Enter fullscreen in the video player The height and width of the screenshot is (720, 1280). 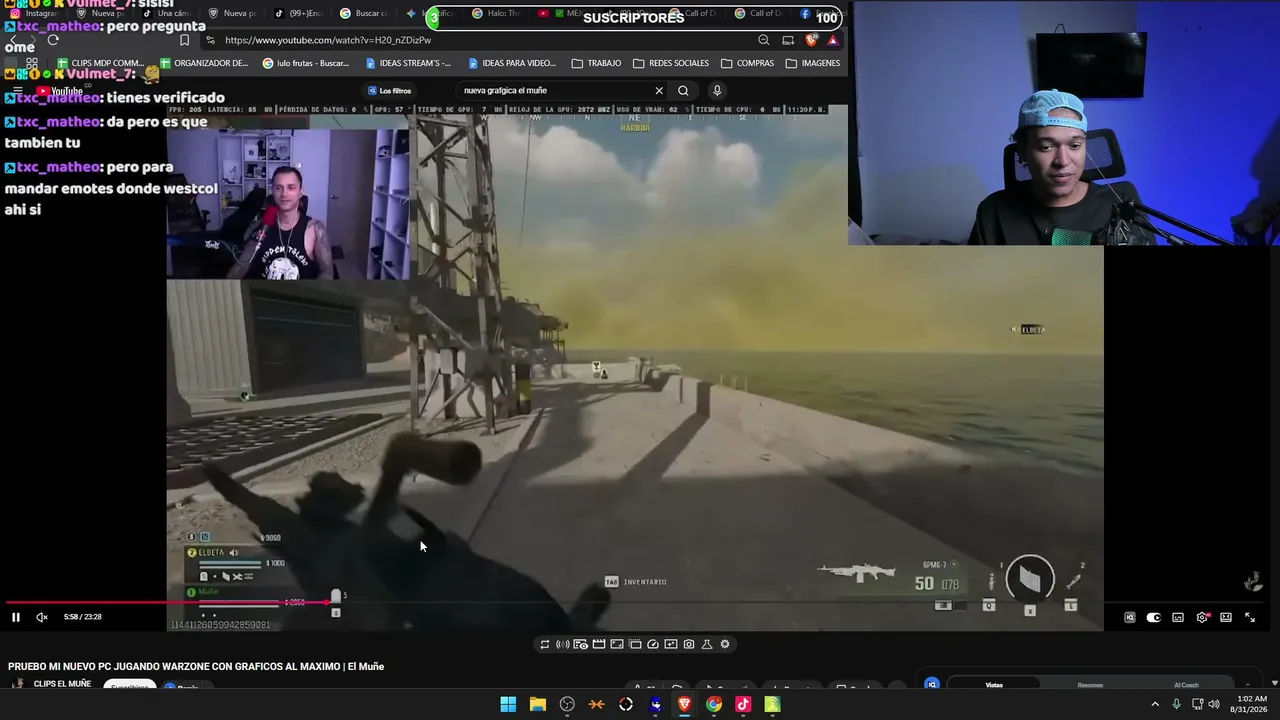click(1250, 618)
